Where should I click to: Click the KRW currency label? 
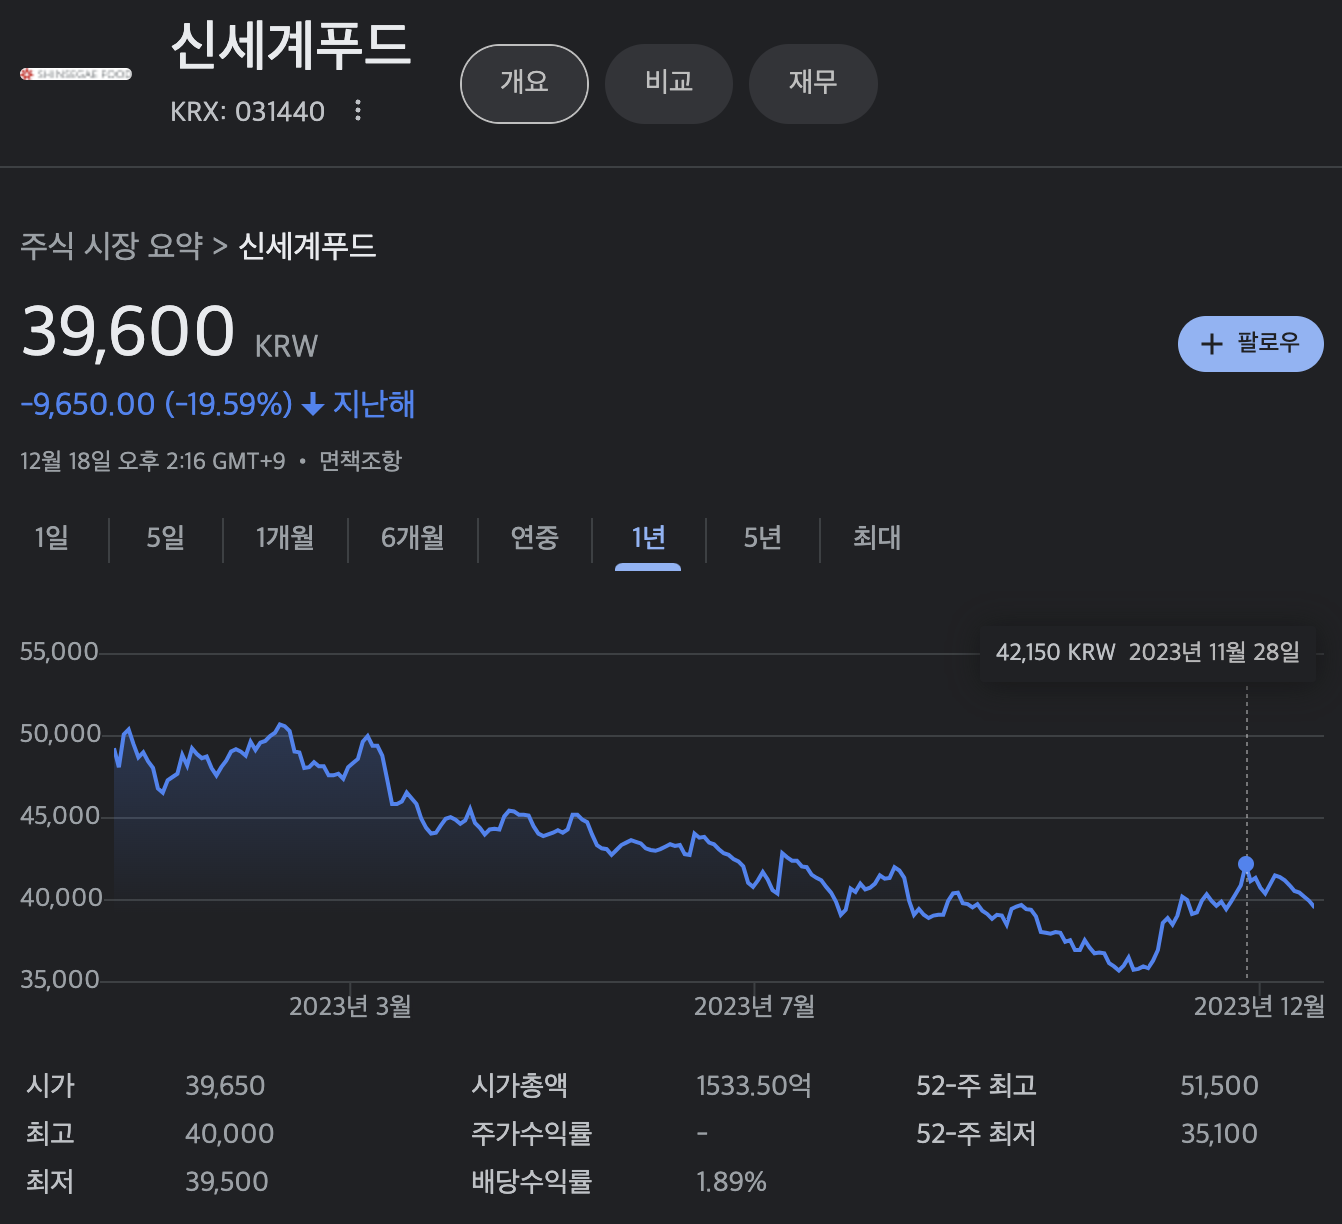(286, 346)
